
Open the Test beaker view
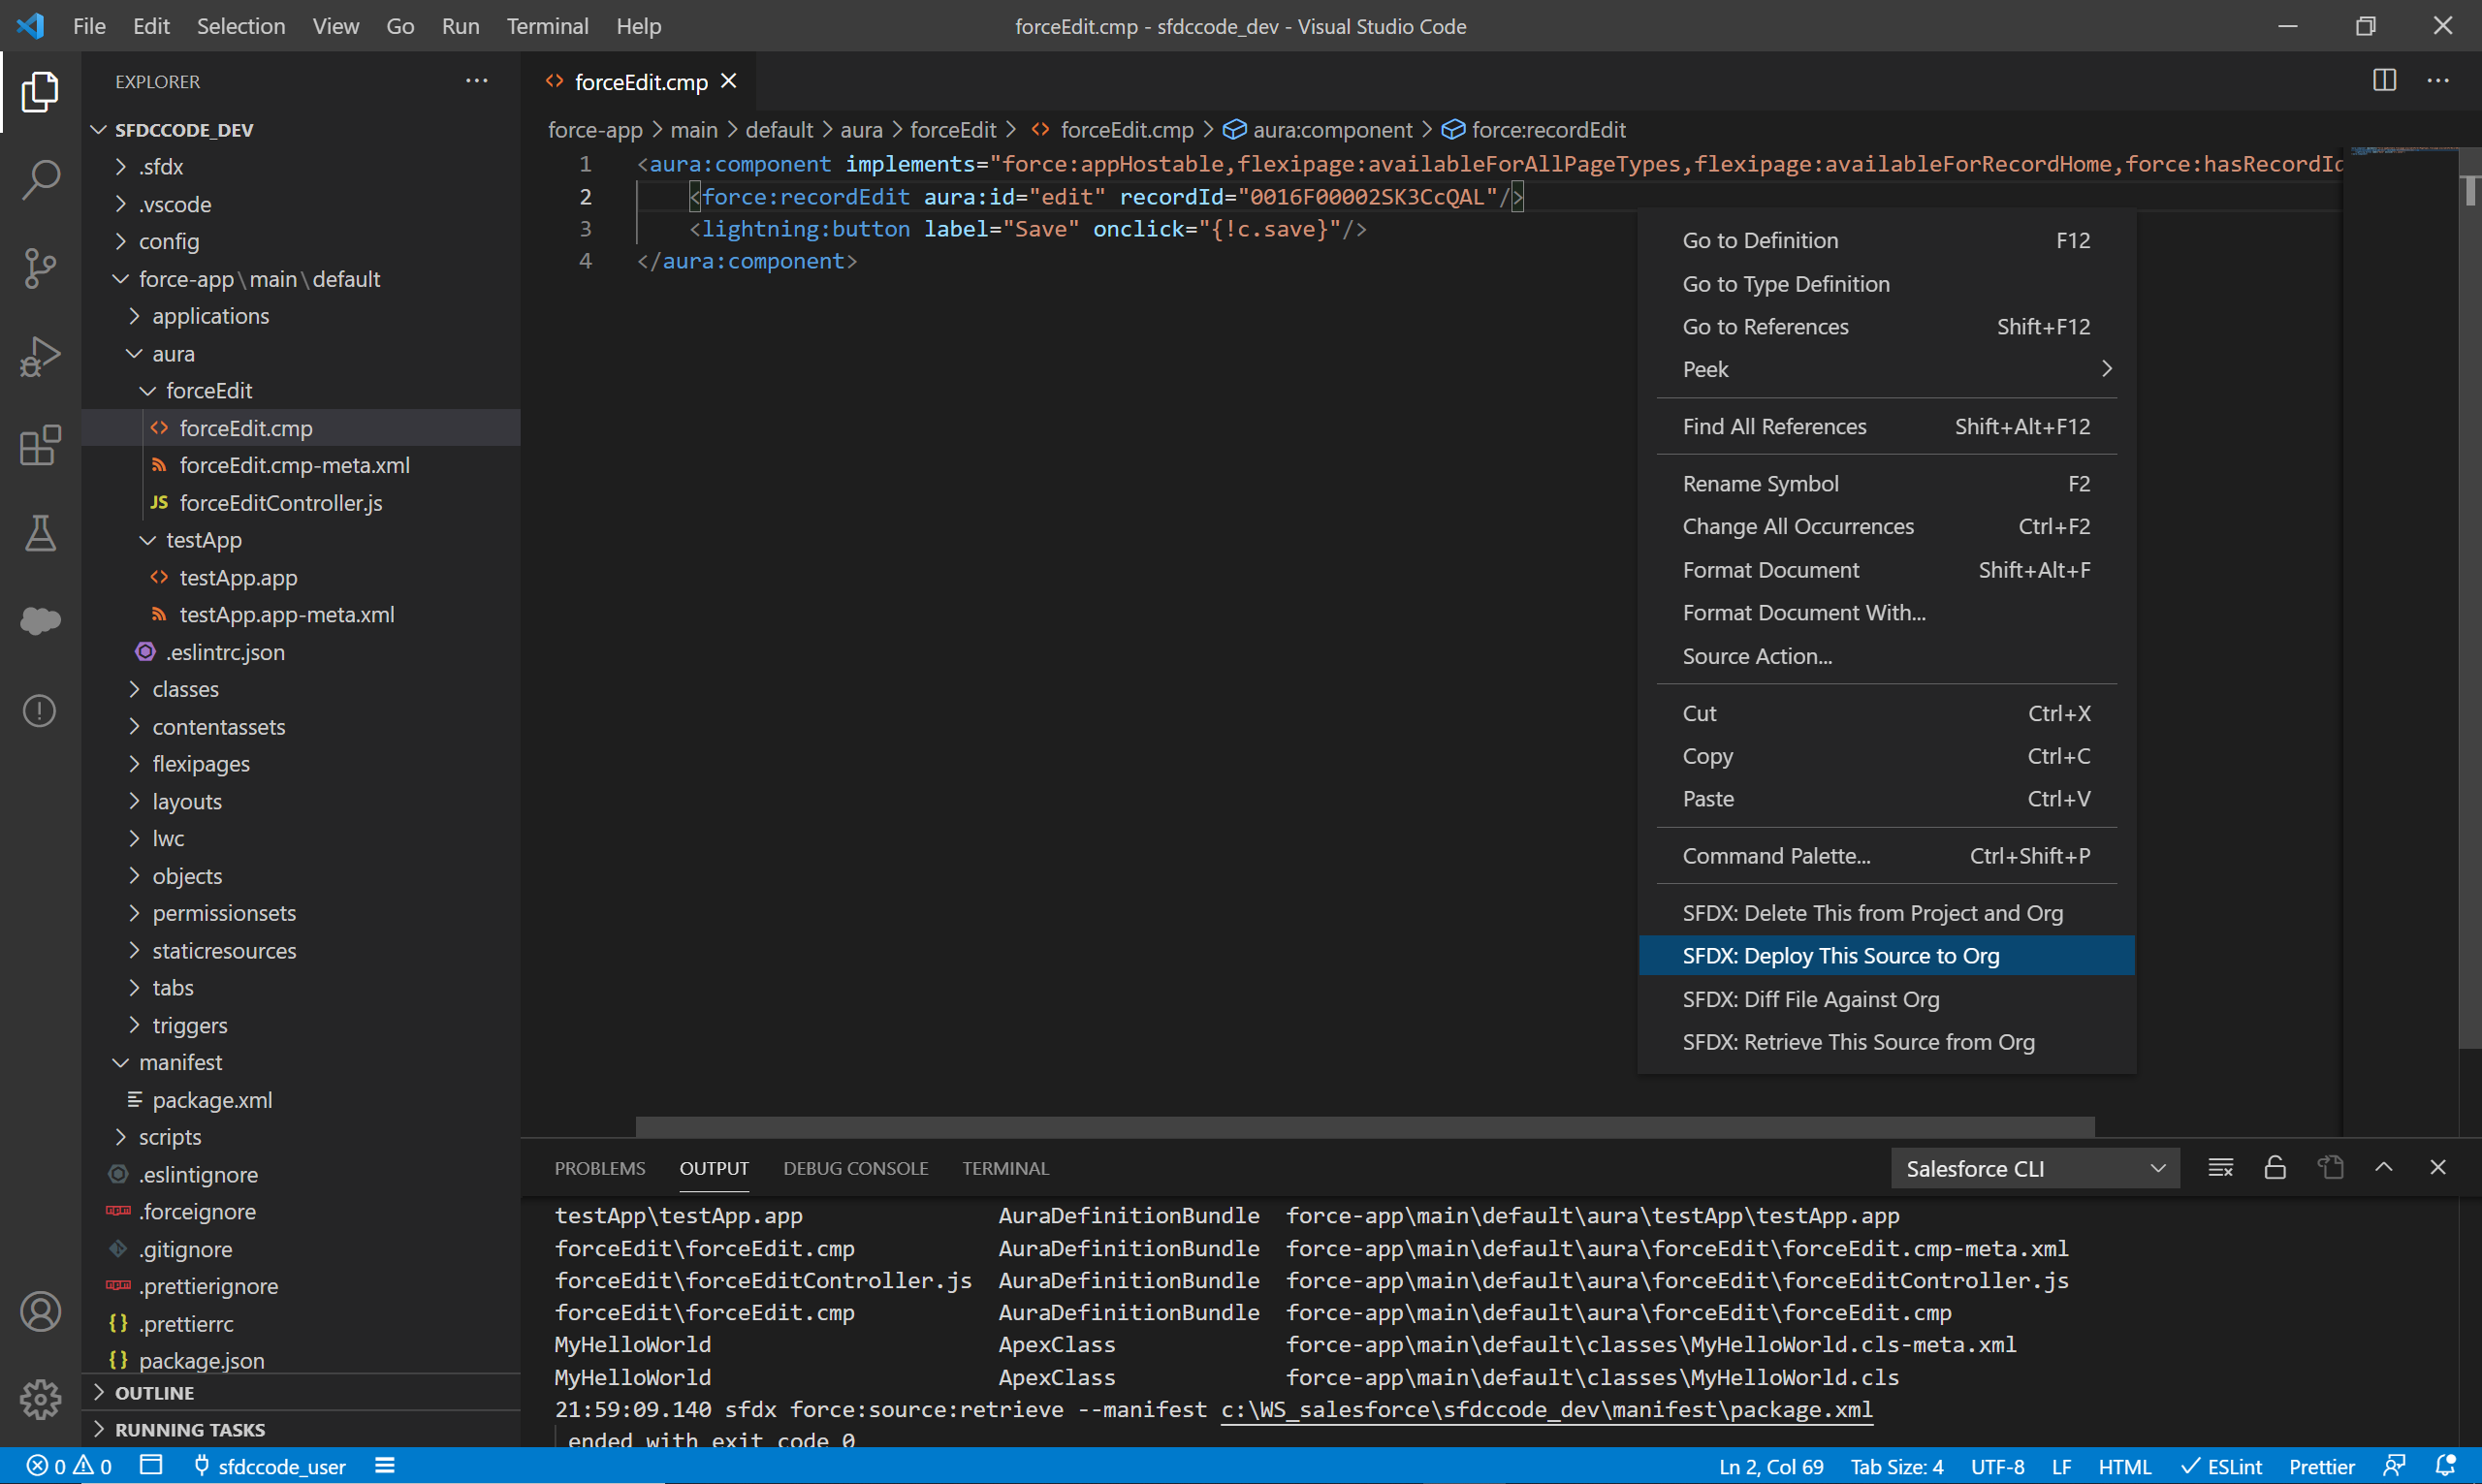coord(40,533)
